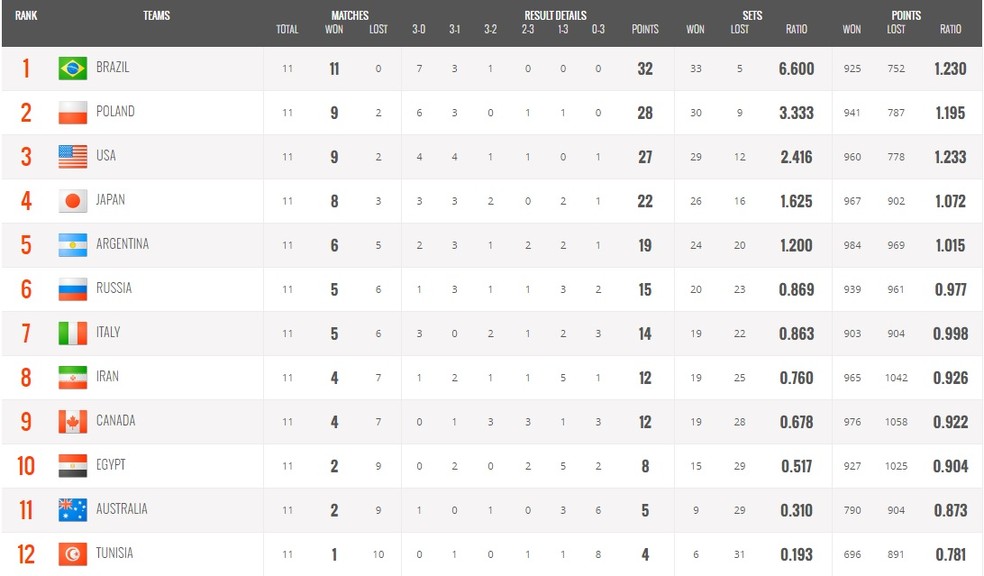Select Brazil's 32 points cell
The image size is (984, 576).
645,68
